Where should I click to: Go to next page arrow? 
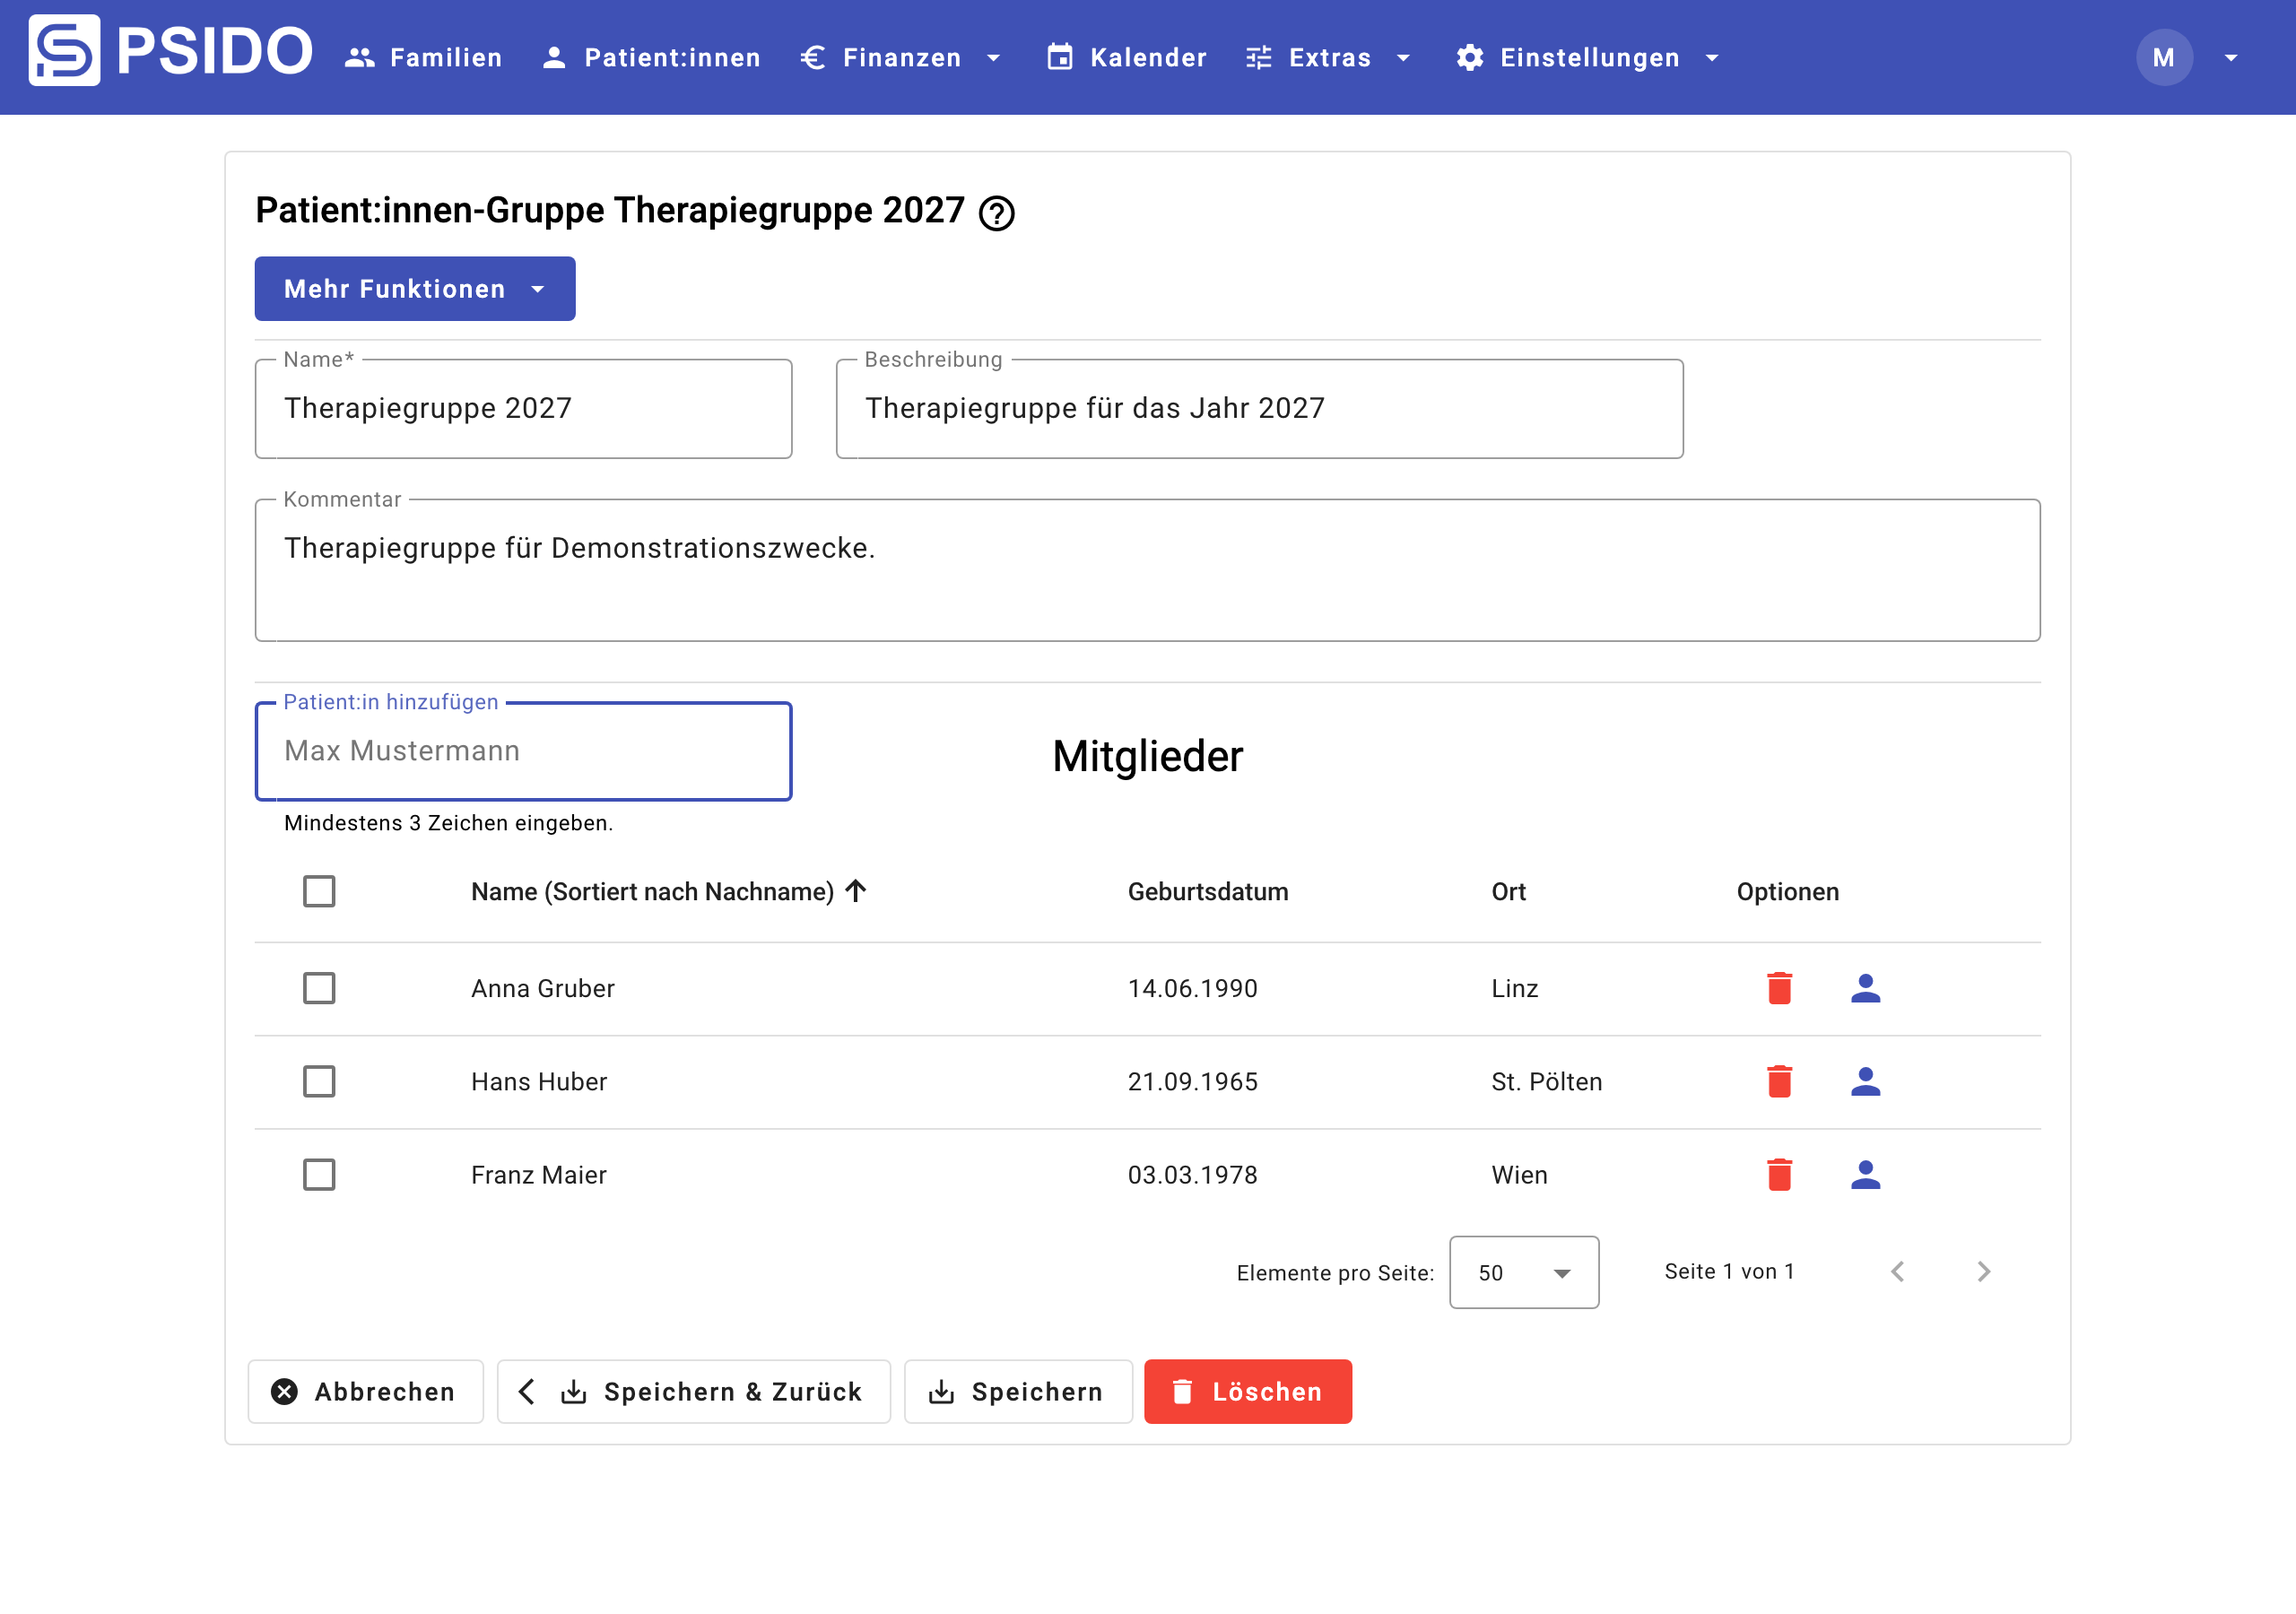(x=1984, y=1271)
